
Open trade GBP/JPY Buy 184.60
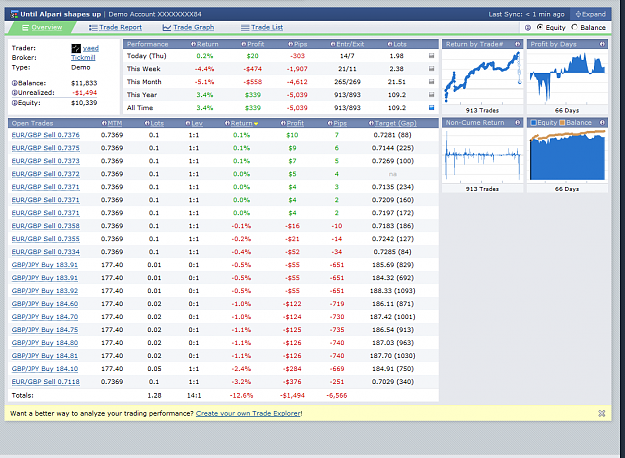[x=45, y=304]
